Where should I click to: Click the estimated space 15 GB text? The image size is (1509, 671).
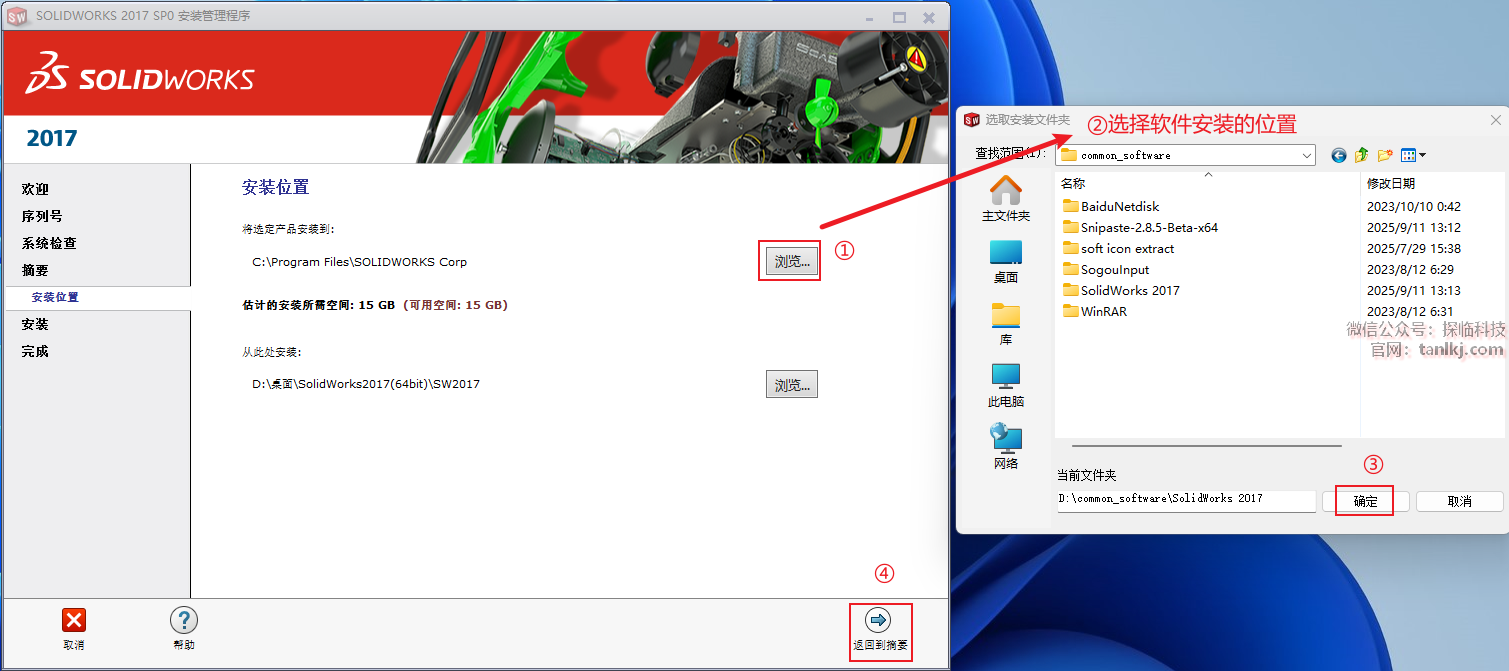pyautogui.click(x=319, y=305)
